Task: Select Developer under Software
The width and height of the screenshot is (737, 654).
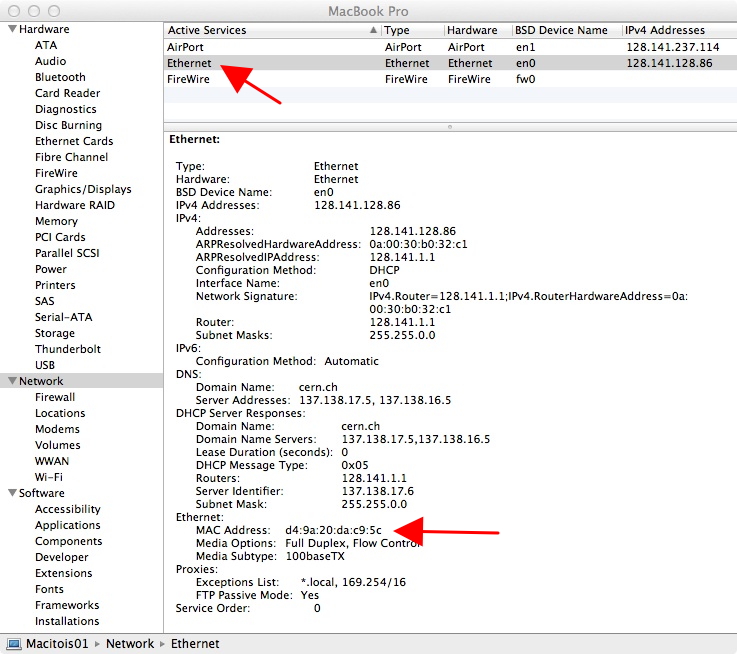Action: pyautogui.click(x=62, y=557)
